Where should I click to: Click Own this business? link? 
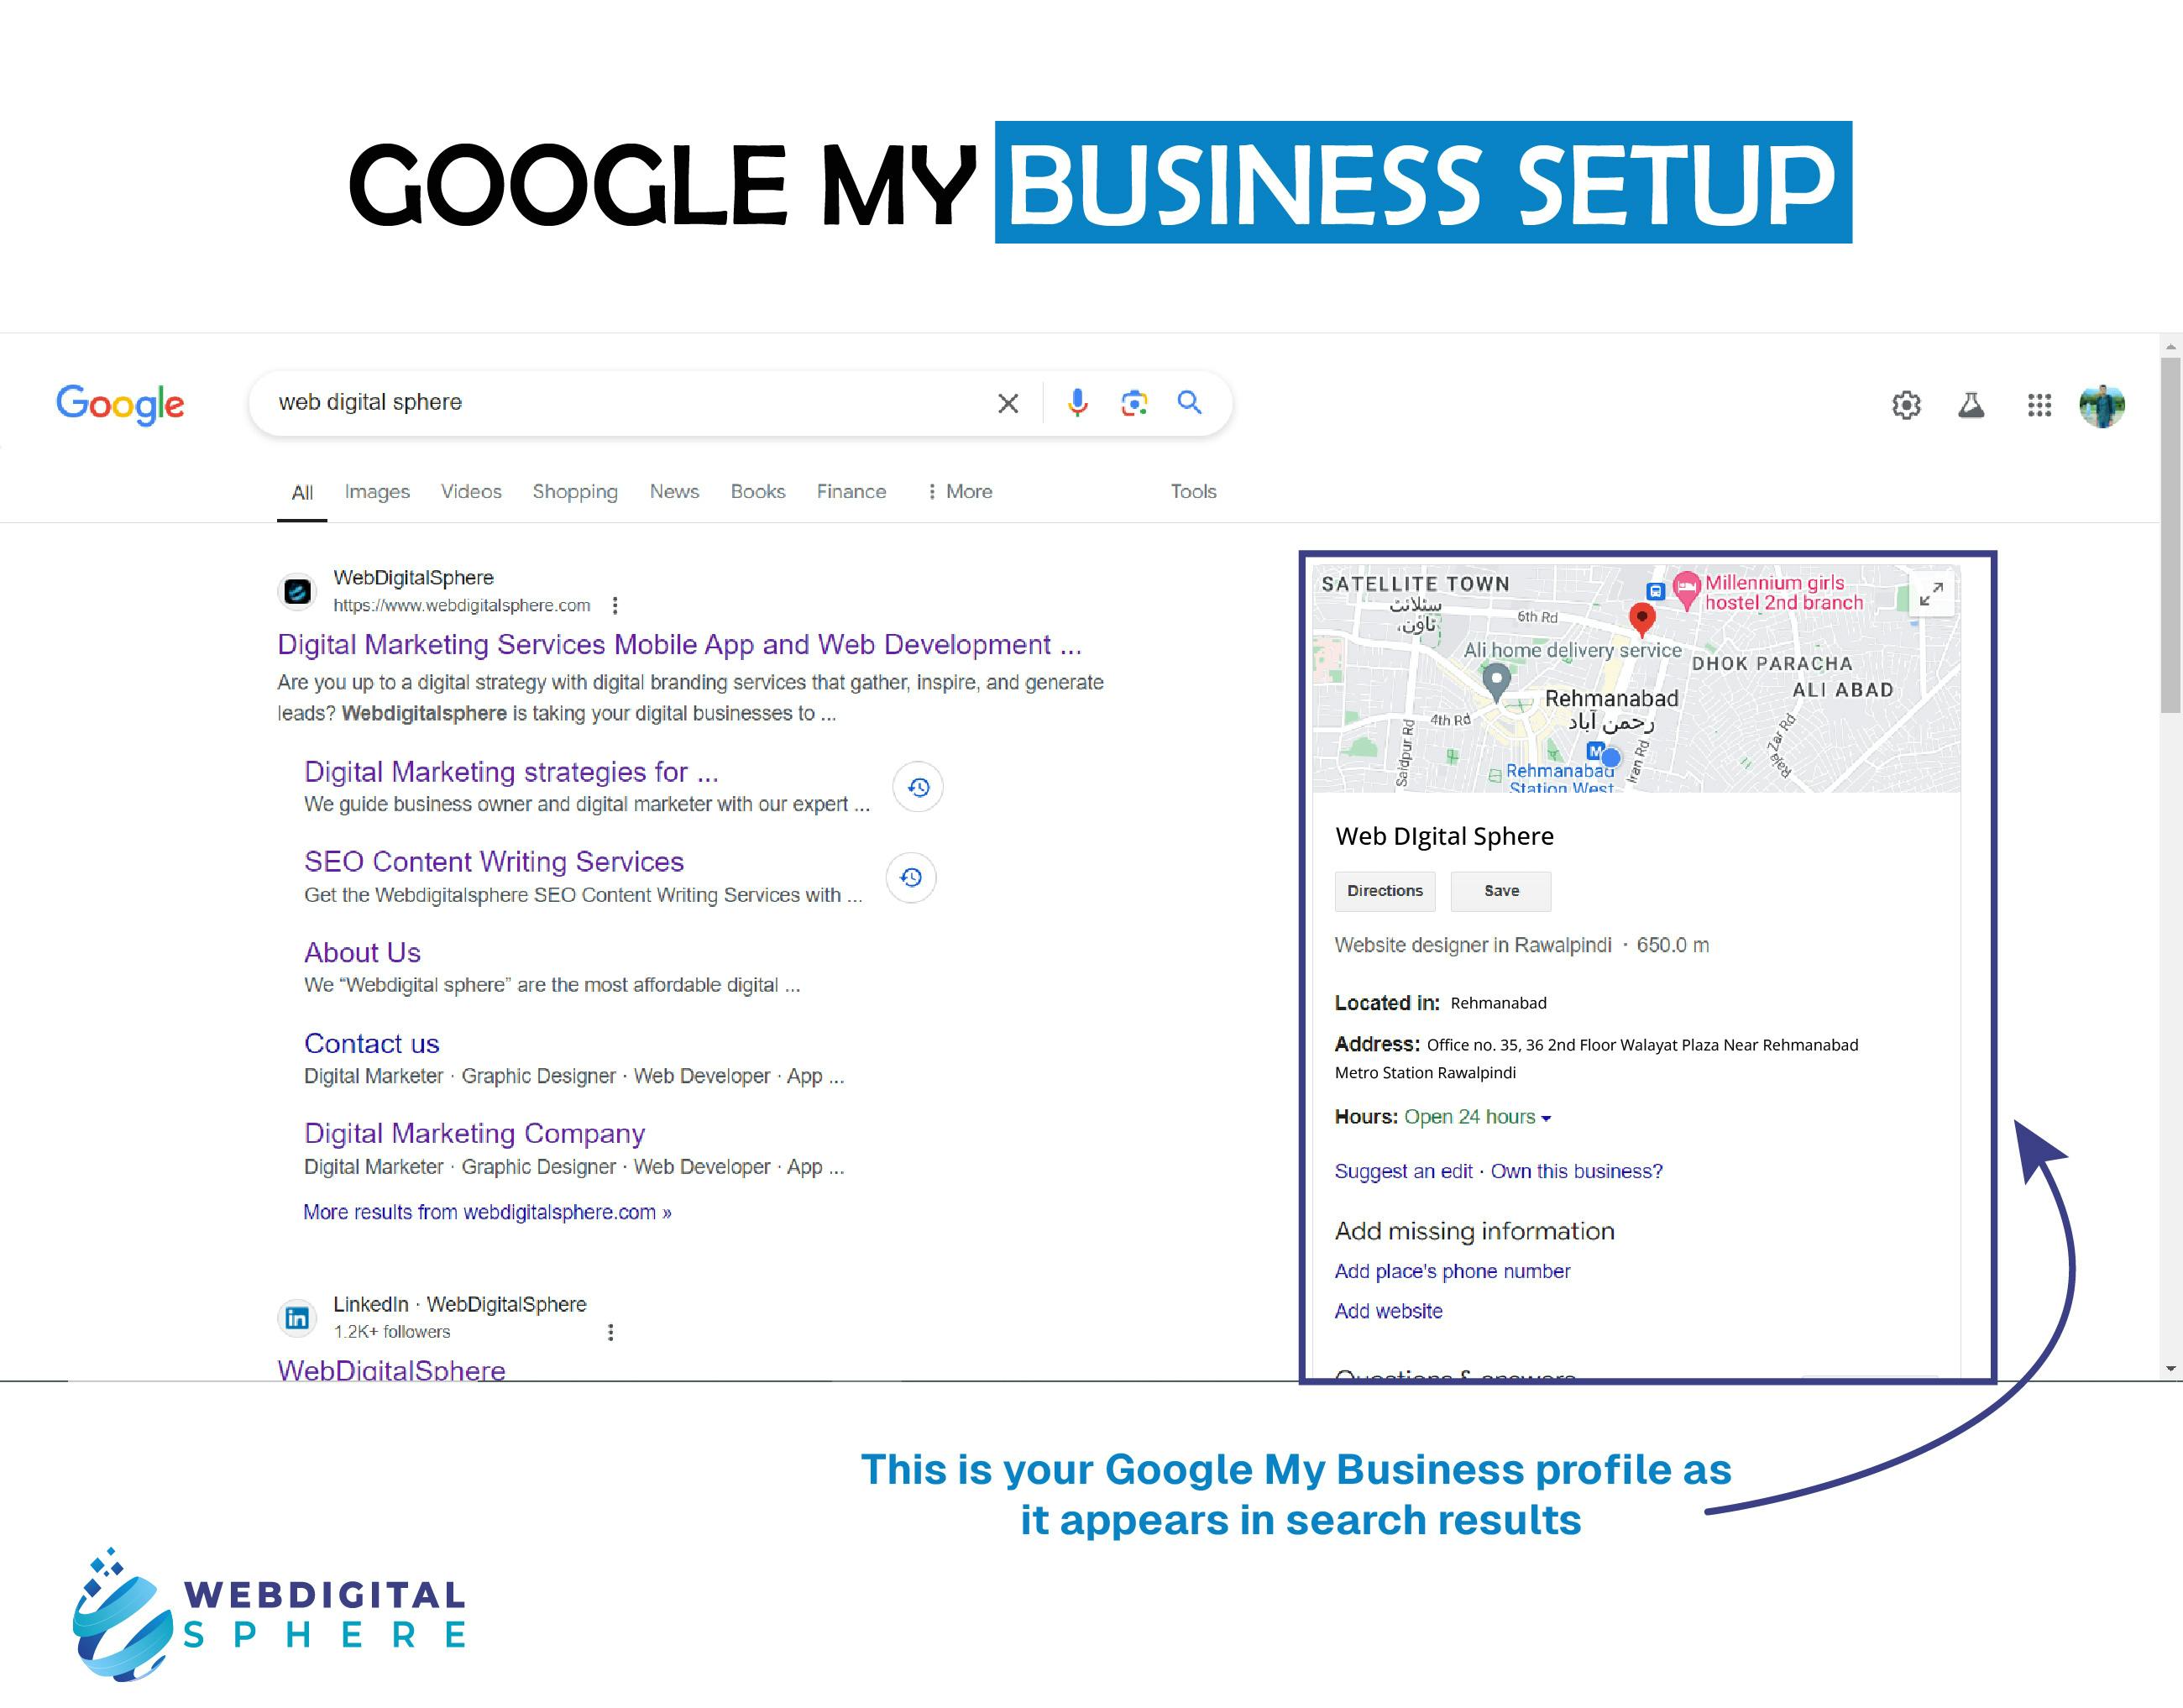click(x=1576, y=1171)
